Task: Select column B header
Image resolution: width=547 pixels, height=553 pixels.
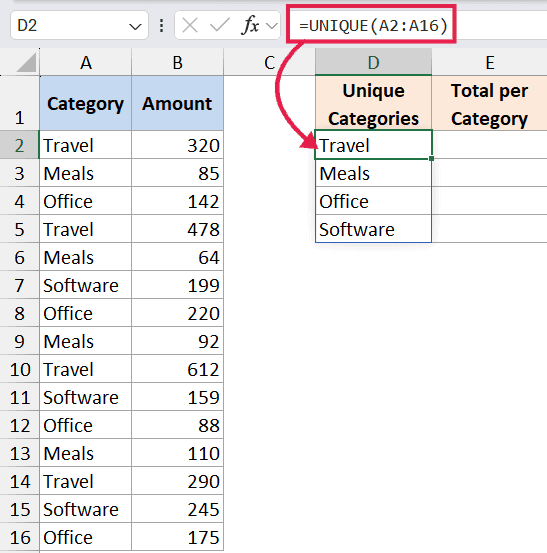Action: click(177, 62)
